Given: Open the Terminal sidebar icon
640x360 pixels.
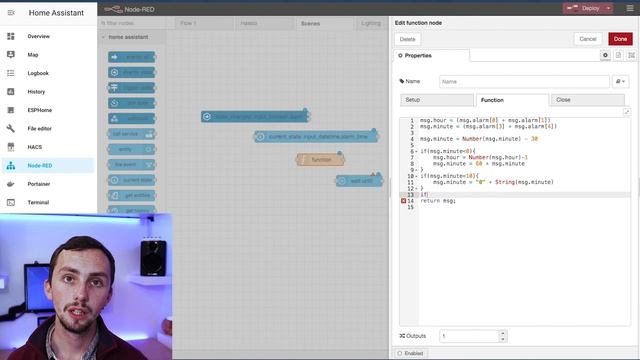Looking at the screenshot, I should pyautogui.click(x=11, y=202).
